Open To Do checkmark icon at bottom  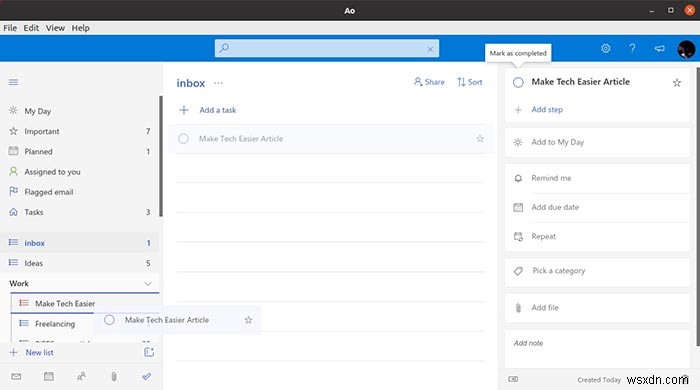[146, 377]
